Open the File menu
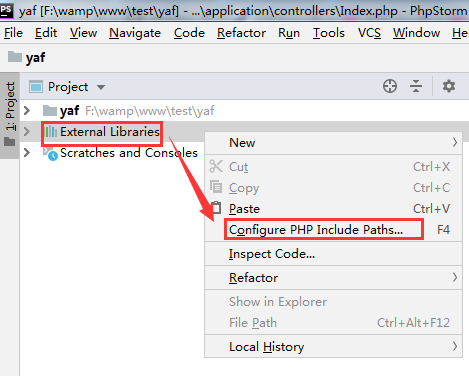The height and width of the screenshot is (376, 469). click(13, 33)
